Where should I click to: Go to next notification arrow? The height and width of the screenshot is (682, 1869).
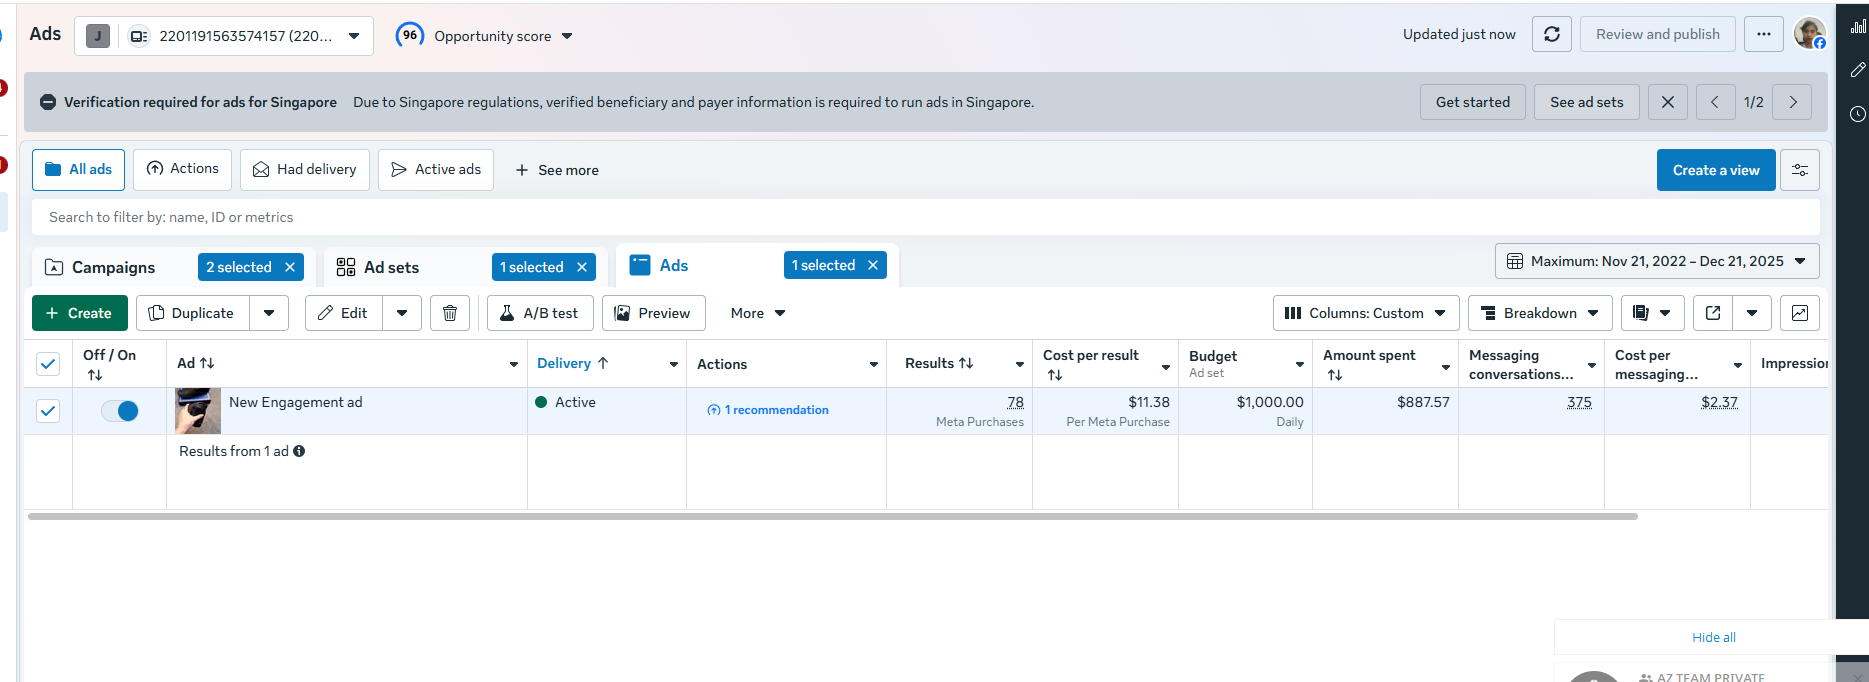tap(1792, 102)
